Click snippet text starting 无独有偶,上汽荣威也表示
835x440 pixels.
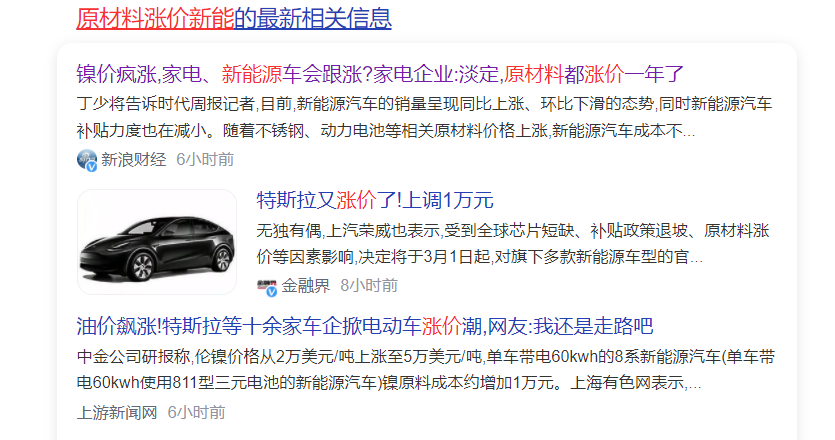[x=513, y=244]
